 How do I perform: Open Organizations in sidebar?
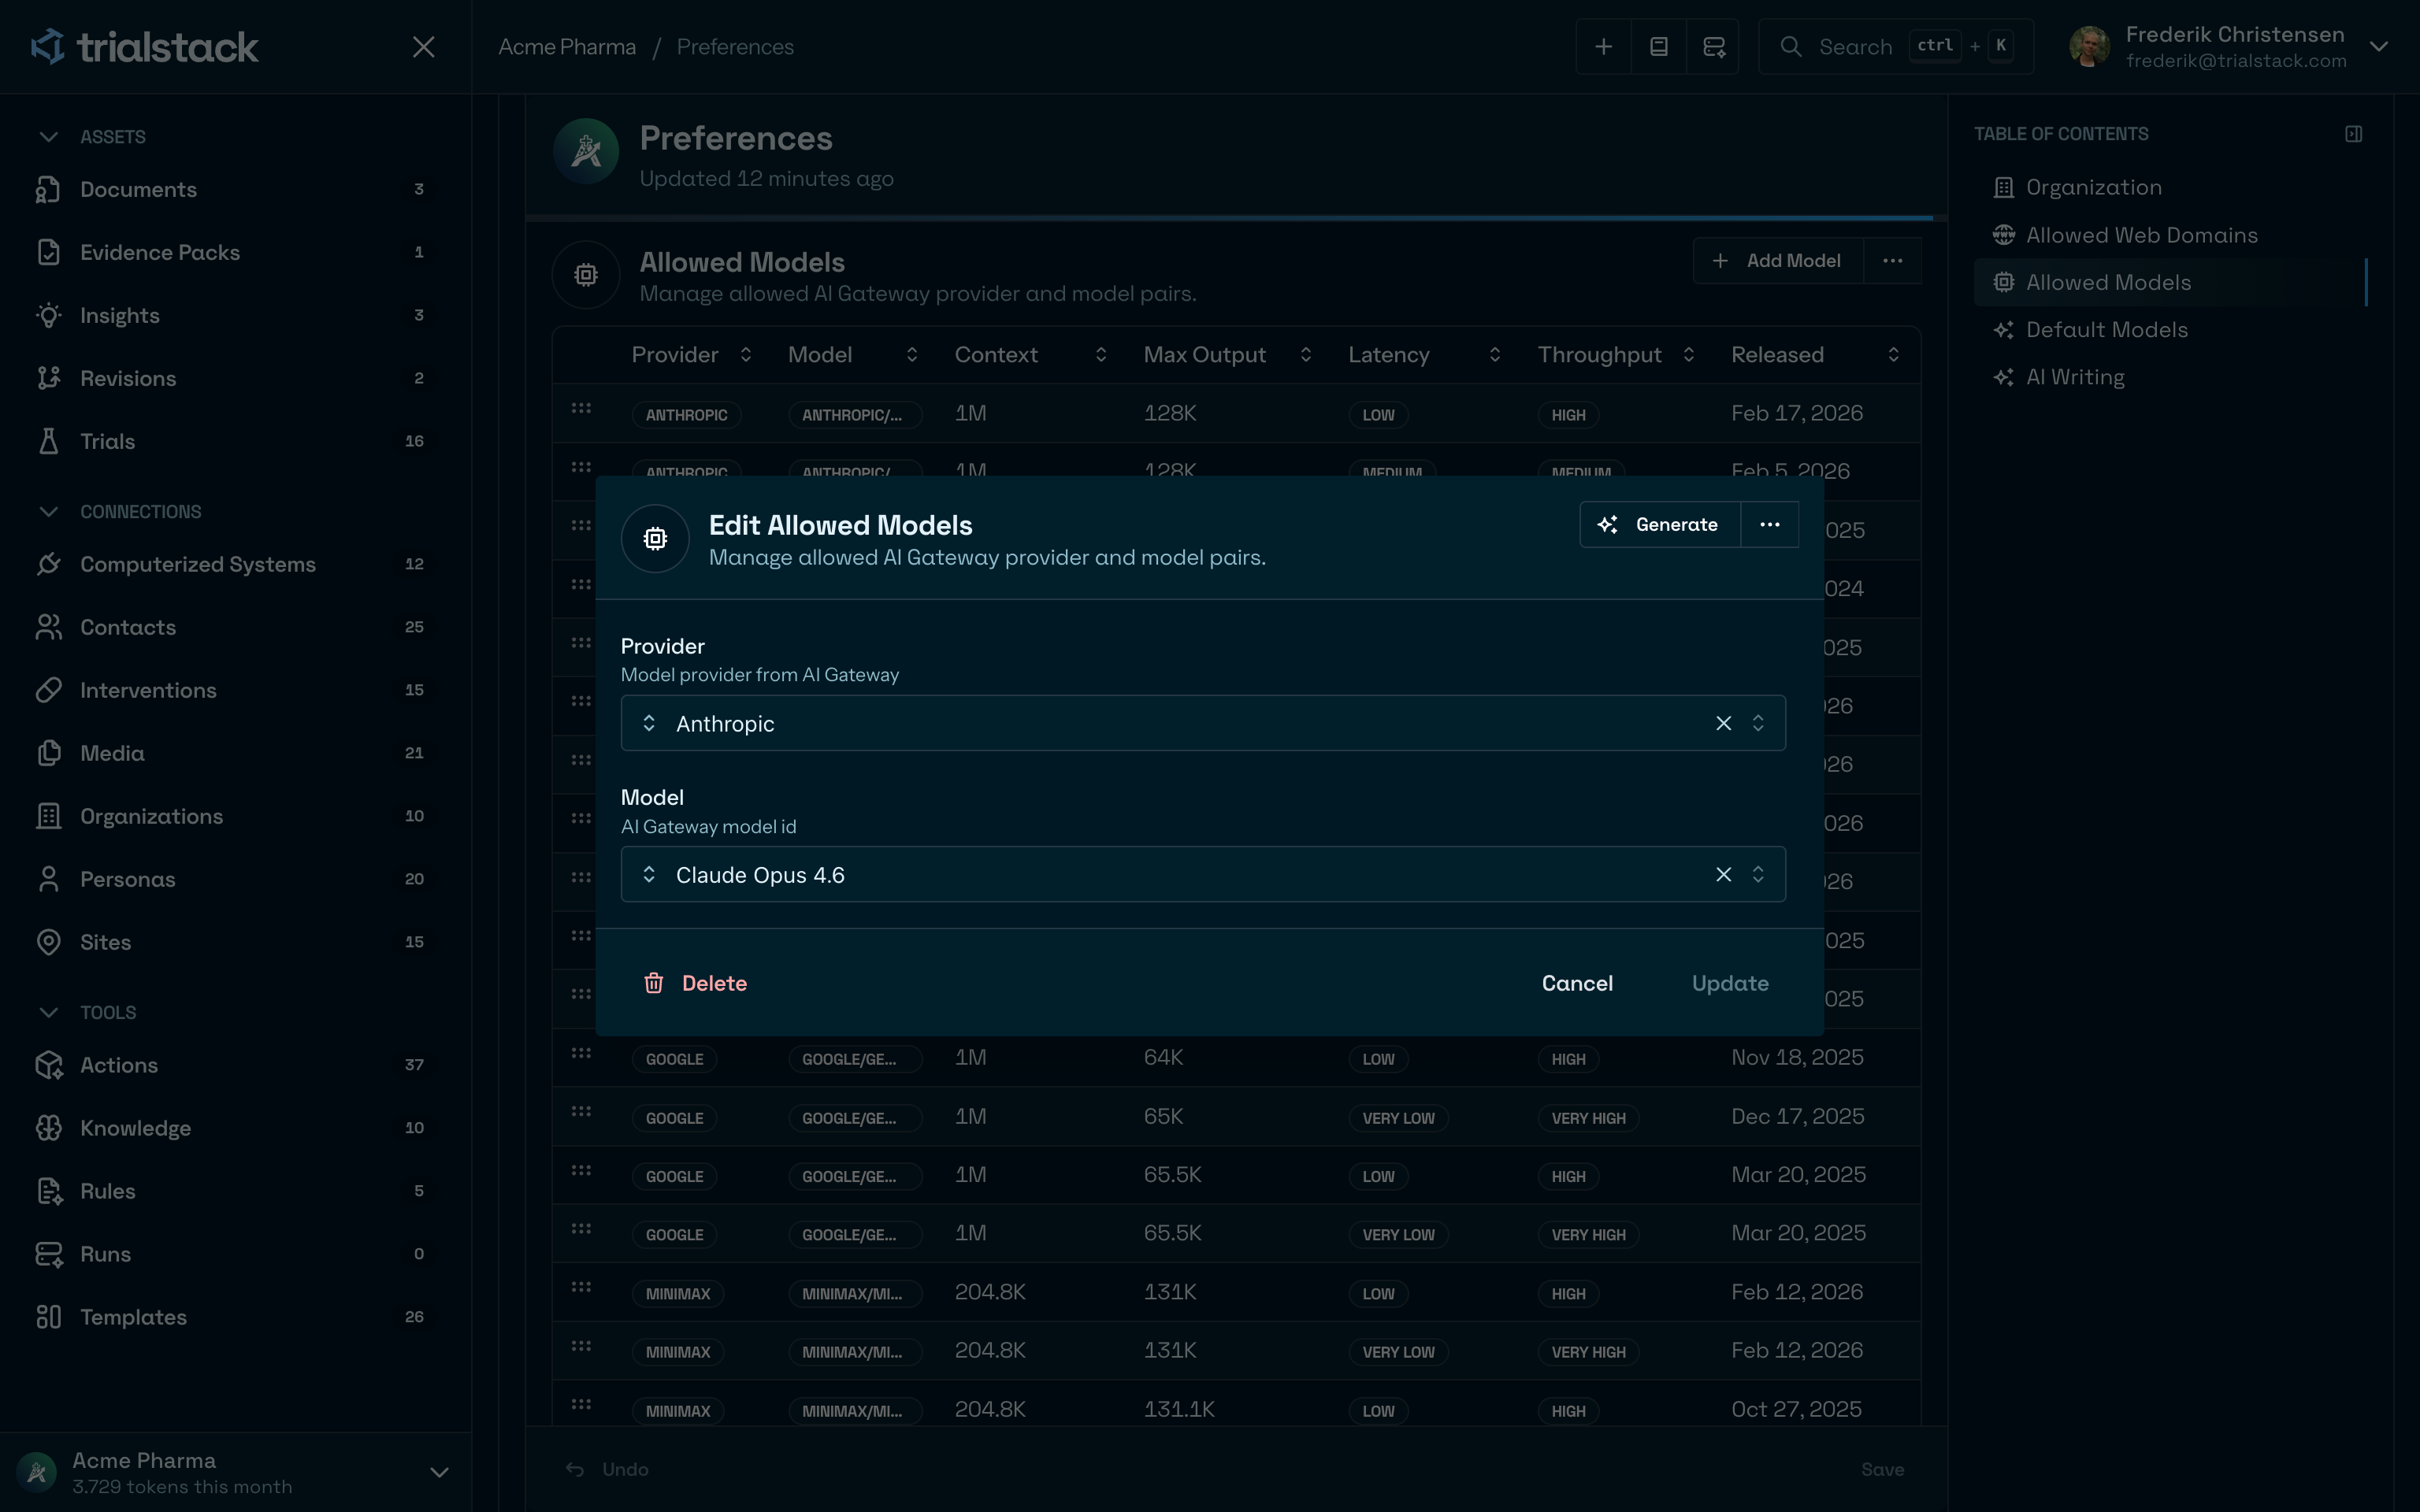coord(230,816)
